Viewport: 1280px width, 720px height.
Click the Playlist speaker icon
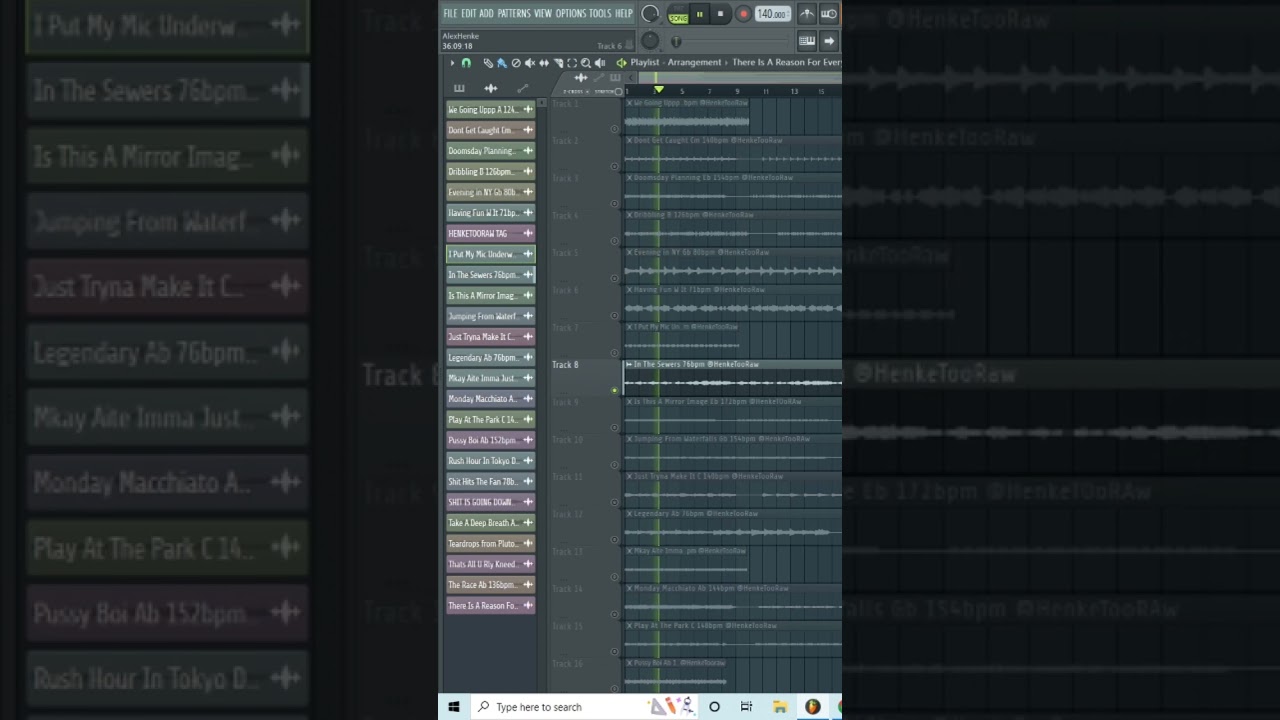(621, 63)
